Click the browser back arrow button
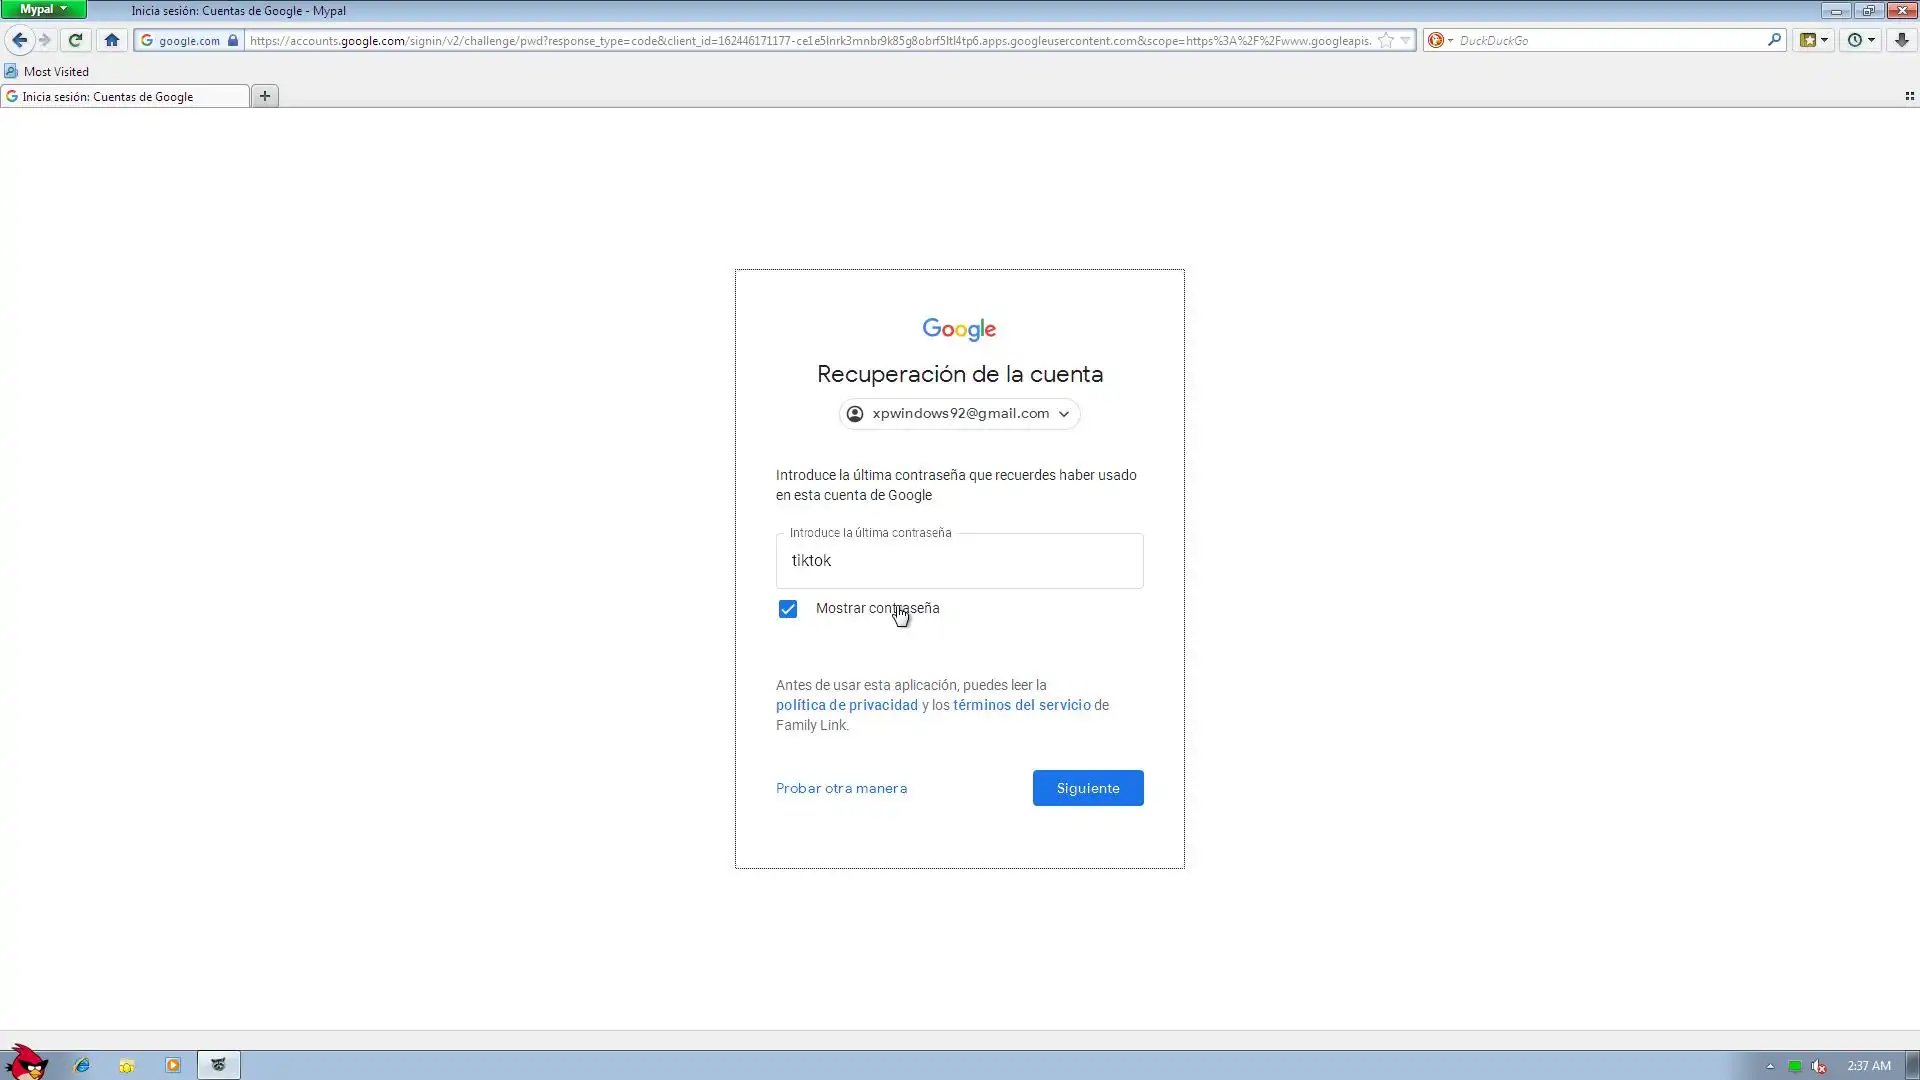1920x1080 pixels. coord(19,40)
